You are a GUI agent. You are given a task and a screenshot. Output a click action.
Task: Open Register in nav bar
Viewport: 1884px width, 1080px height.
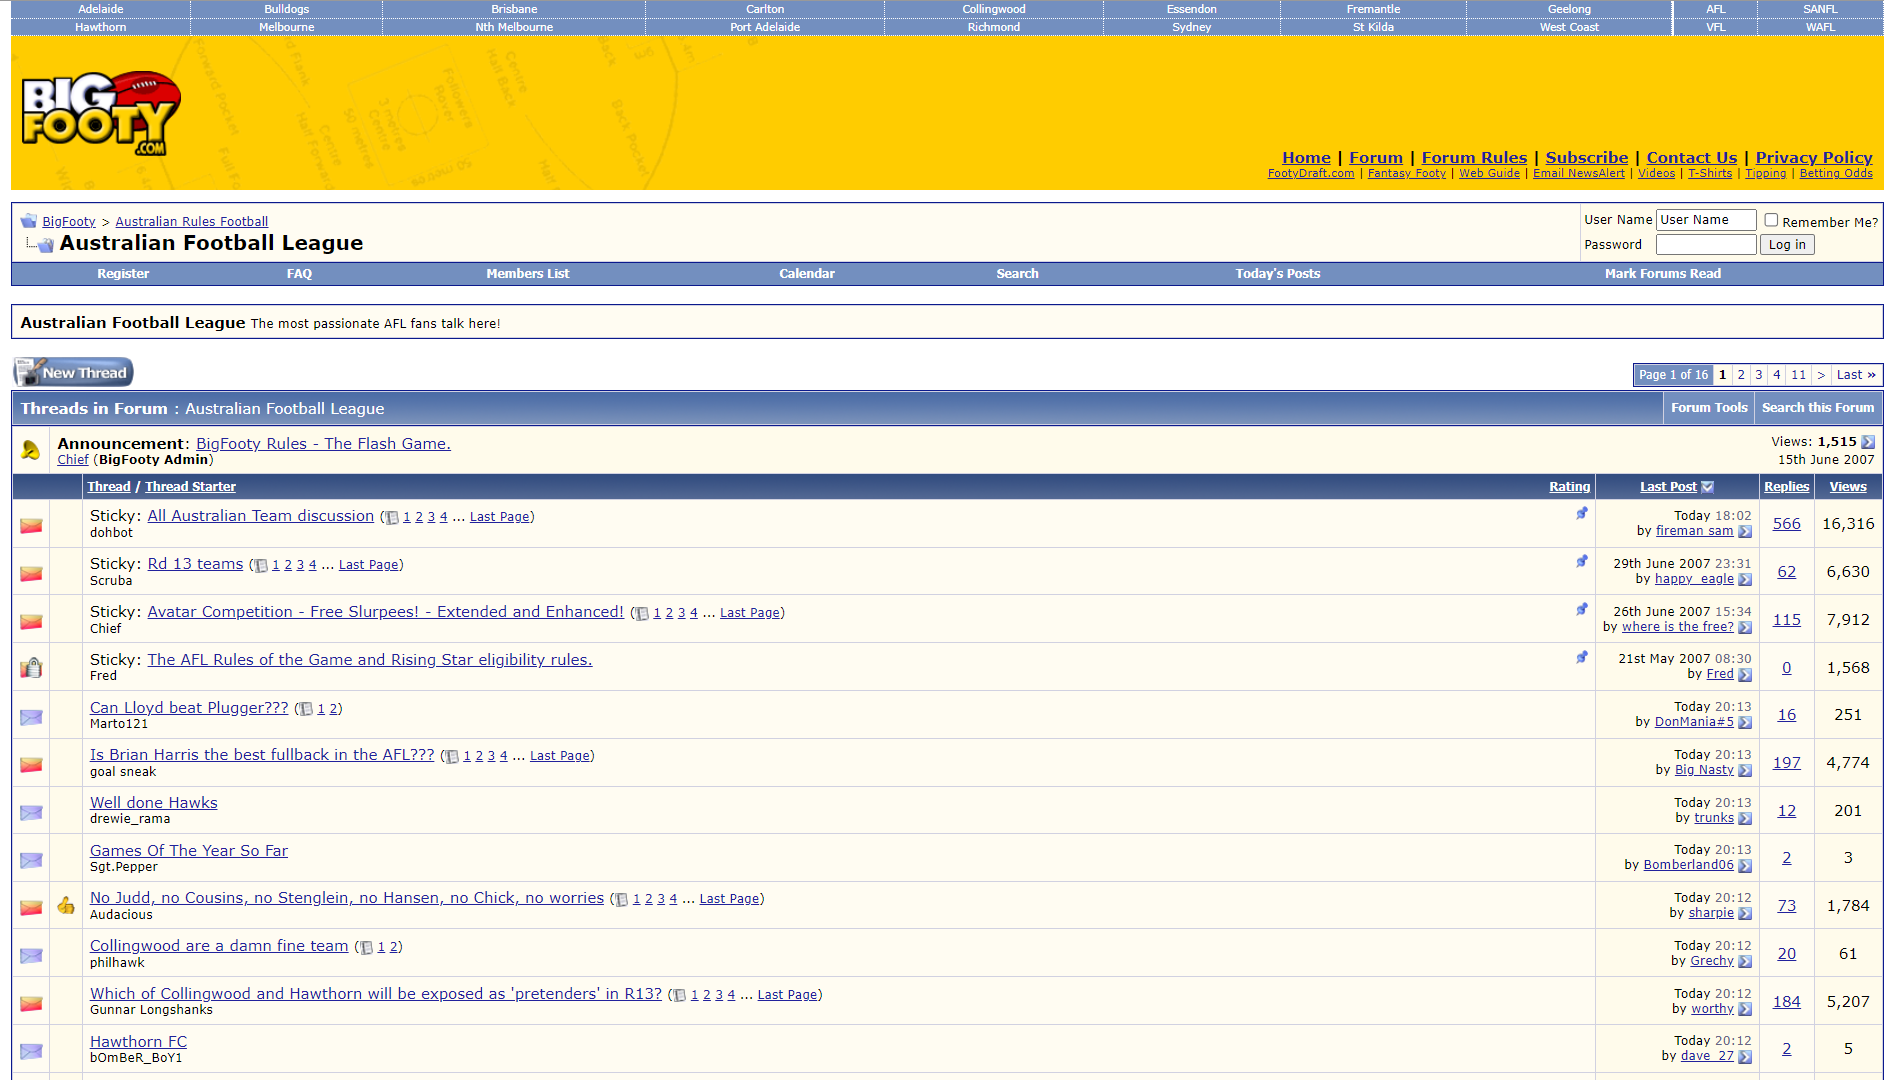click(123, 274)
